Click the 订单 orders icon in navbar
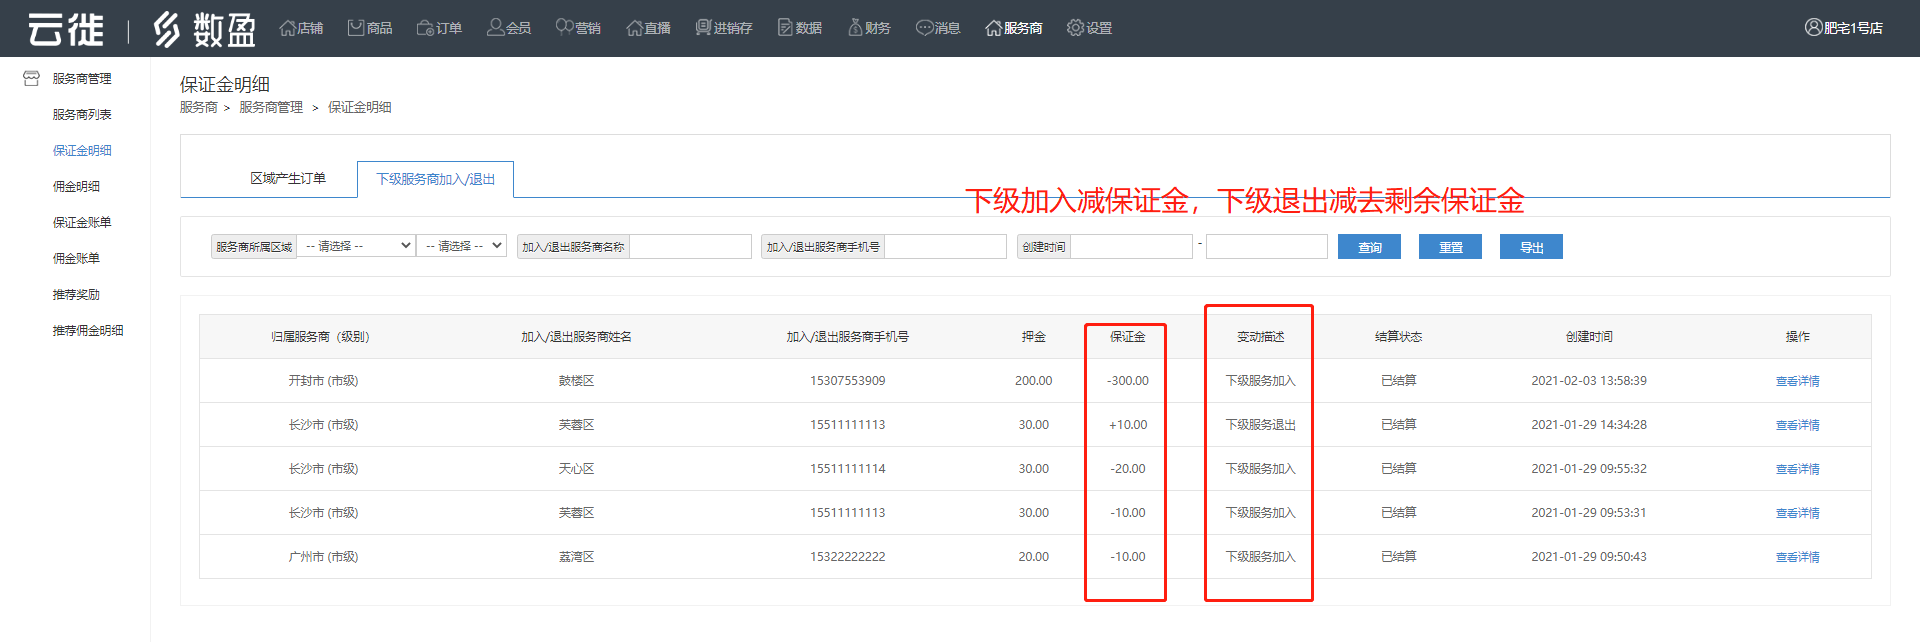Image resolution: width=1920 pixels, height=642 pixels. 425,28
